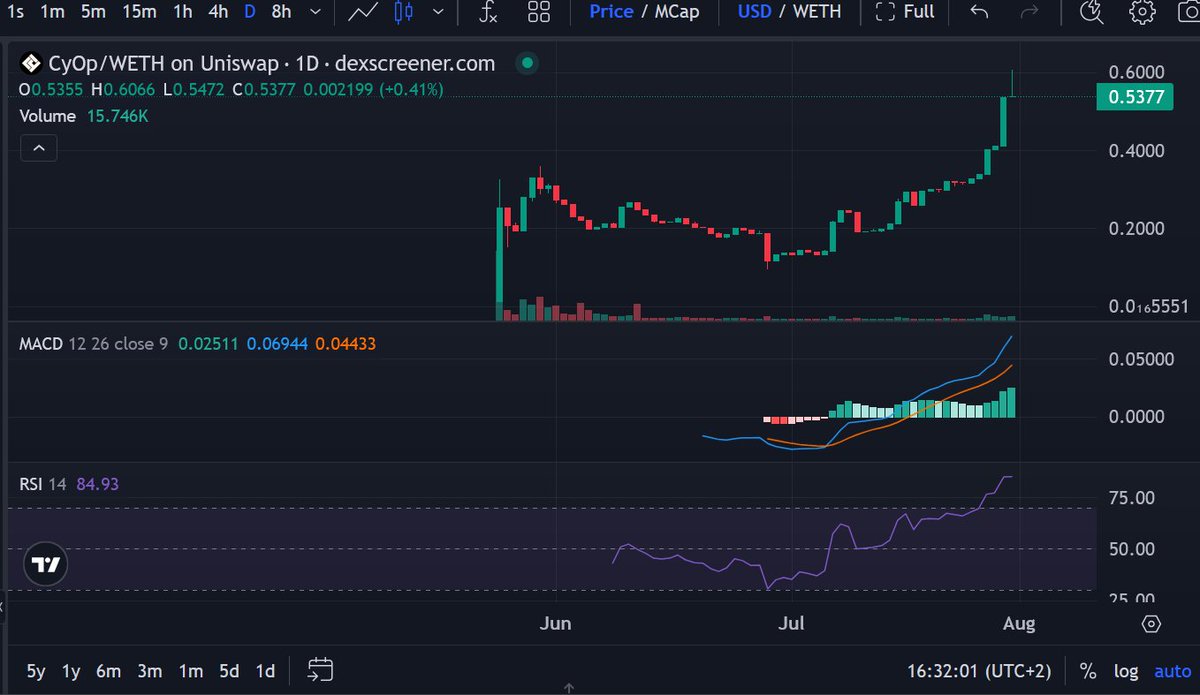This screenshot has width=1200, height=695.
Task: Select the candlestick chart style
Action: click(x=403, y=12)
